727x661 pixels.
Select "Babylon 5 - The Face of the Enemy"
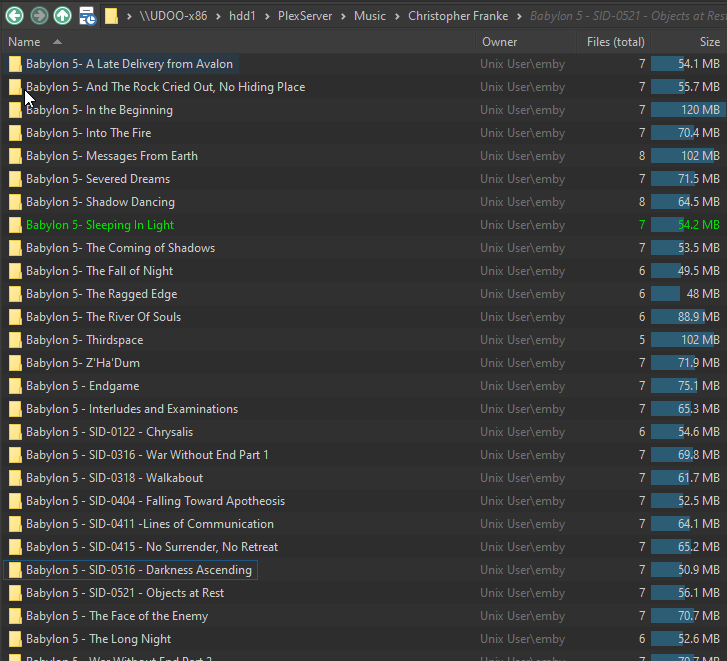coord(117,616)
